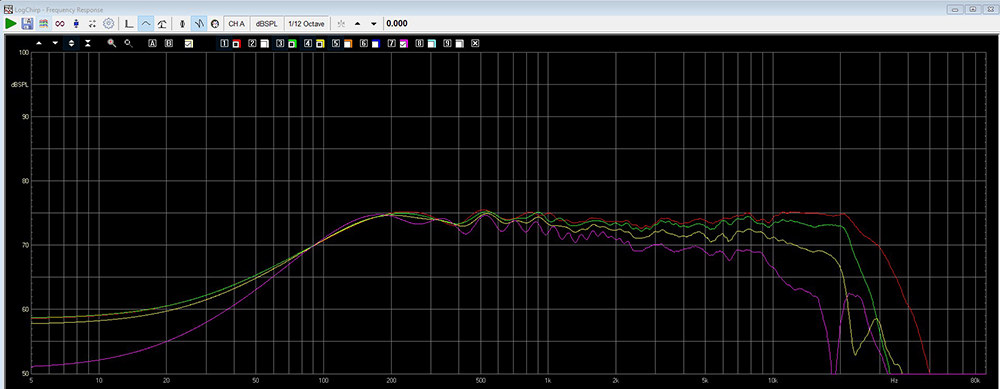The width and height of the screenshot is (1000, 389).
Task: Click the level up arrow beside 0.000
Action: [357, 24]
